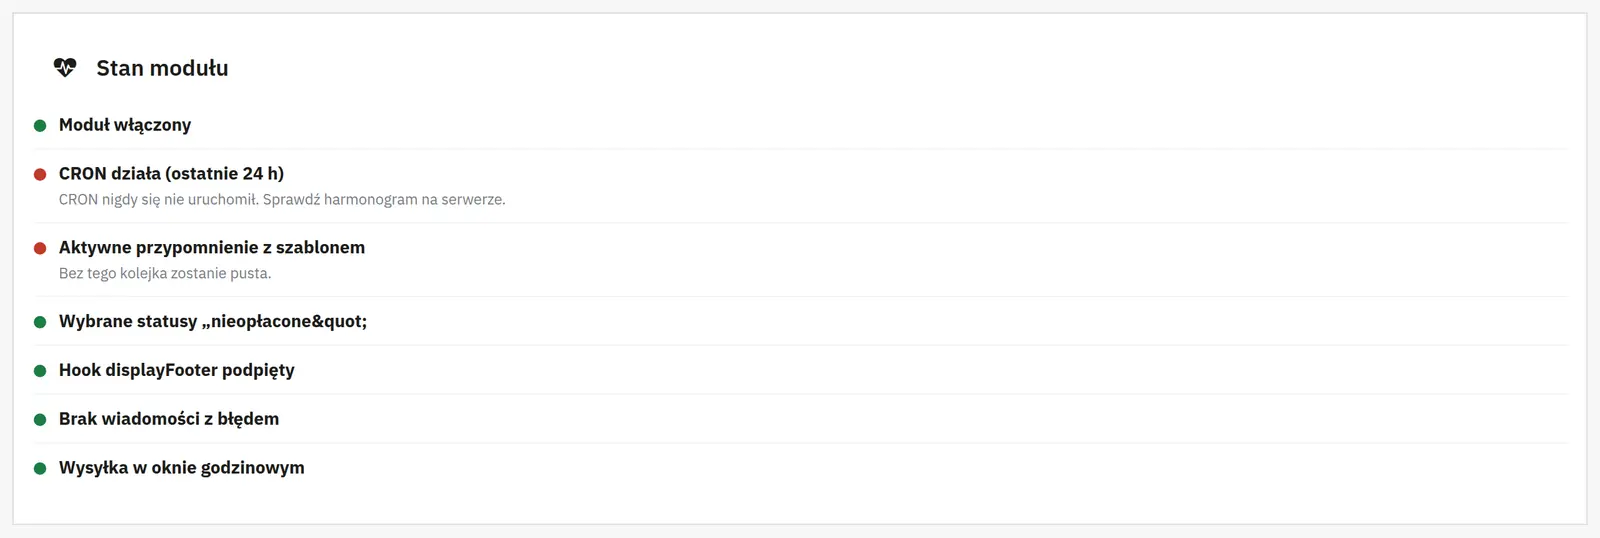Click the Brak wiadomości z błędem label
The width and height of the screenshot is (1600, 538).
tap(169, 419)
